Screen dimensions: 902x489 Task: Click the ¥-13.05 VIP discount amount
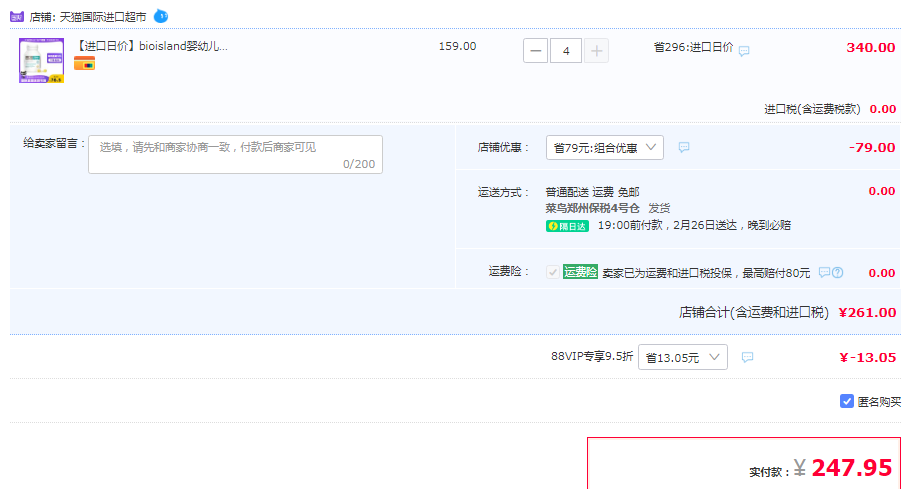(867, 357)
